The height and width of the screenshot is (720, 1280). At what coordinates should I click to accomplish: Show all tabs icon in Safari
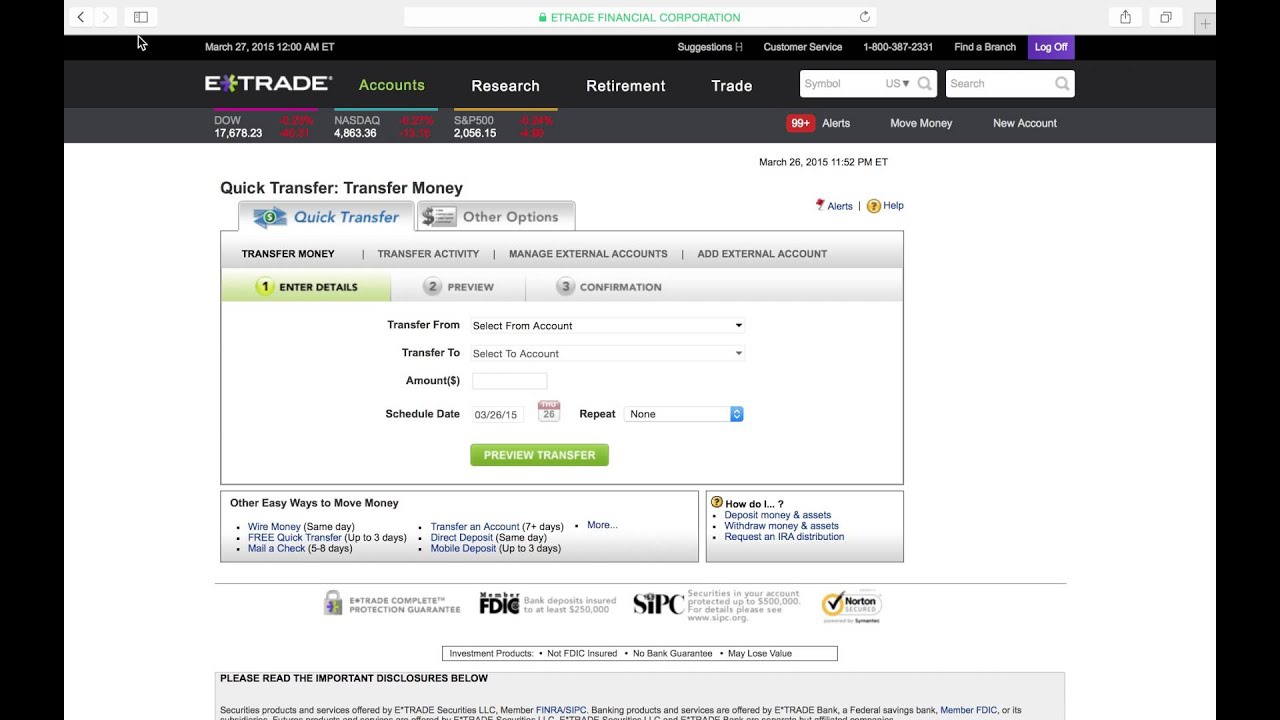click(1166, 17)
